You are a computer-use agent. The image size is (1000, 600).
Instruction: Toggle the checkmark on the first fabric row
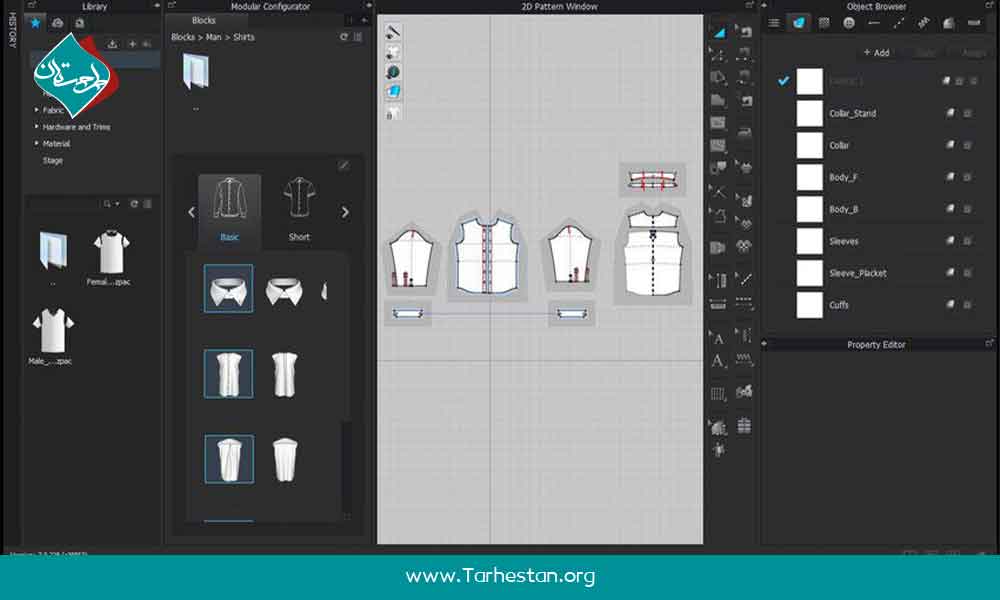click(x=784, y=81)
